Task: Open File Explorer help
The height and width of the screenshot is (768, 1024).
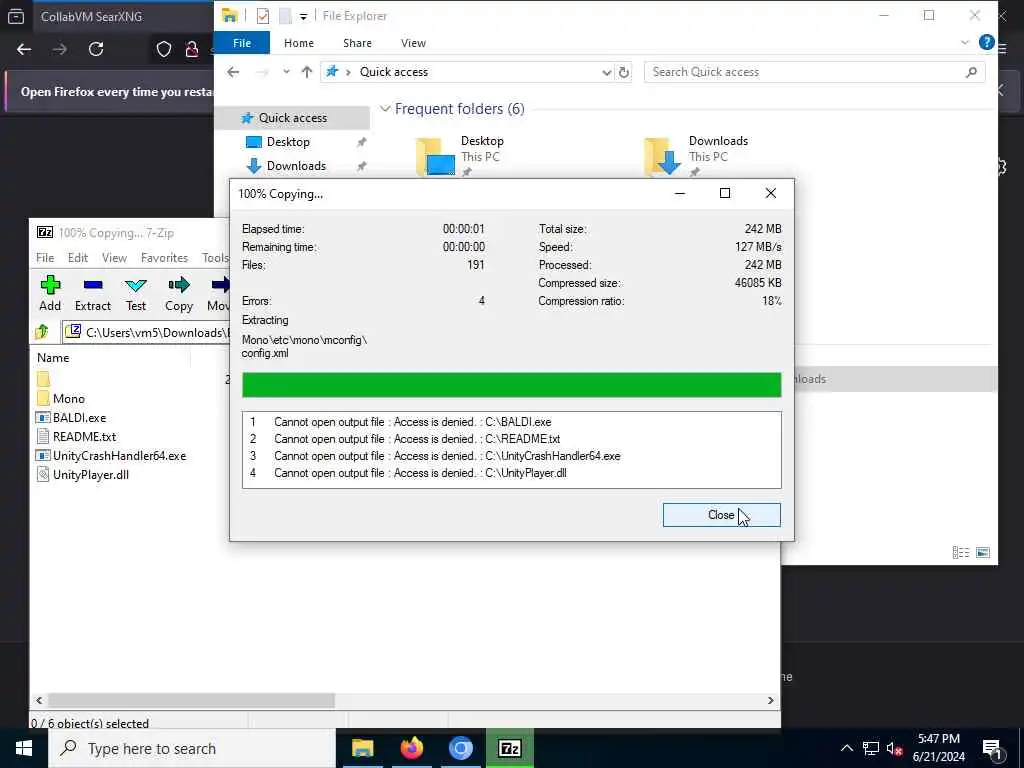Action: 986,42
